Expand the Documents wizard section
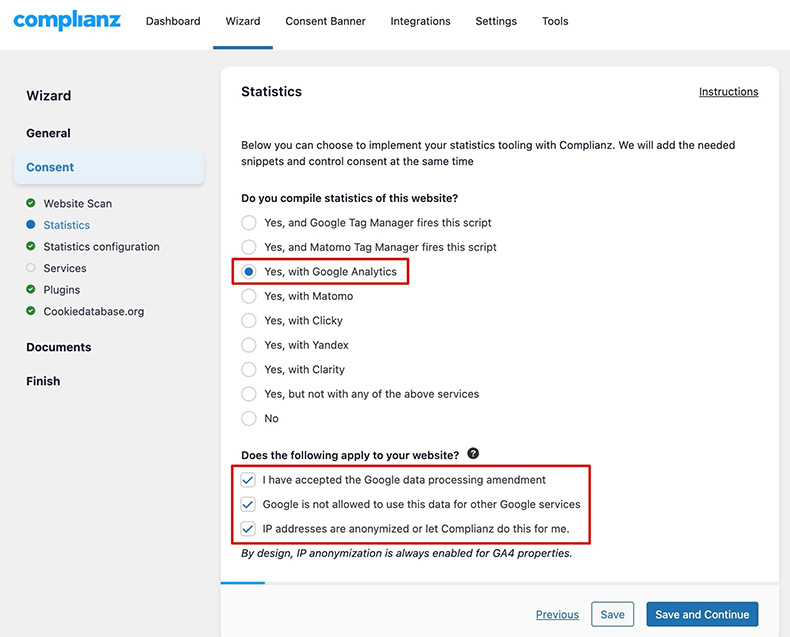Viewport: 790px width, 637px height. [59, 347]
